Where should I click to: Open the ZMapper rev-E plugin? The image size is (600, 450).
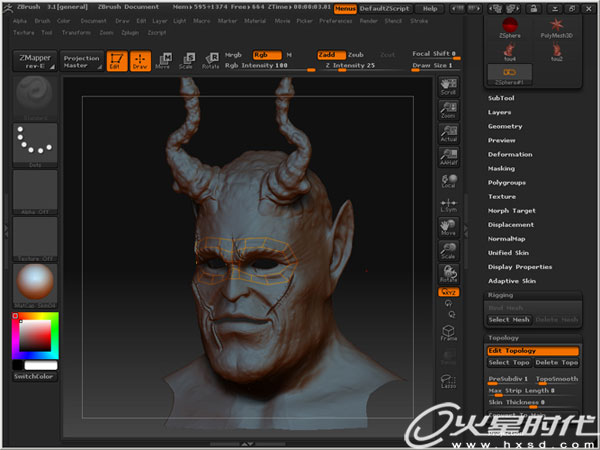[x=35, y=61]
